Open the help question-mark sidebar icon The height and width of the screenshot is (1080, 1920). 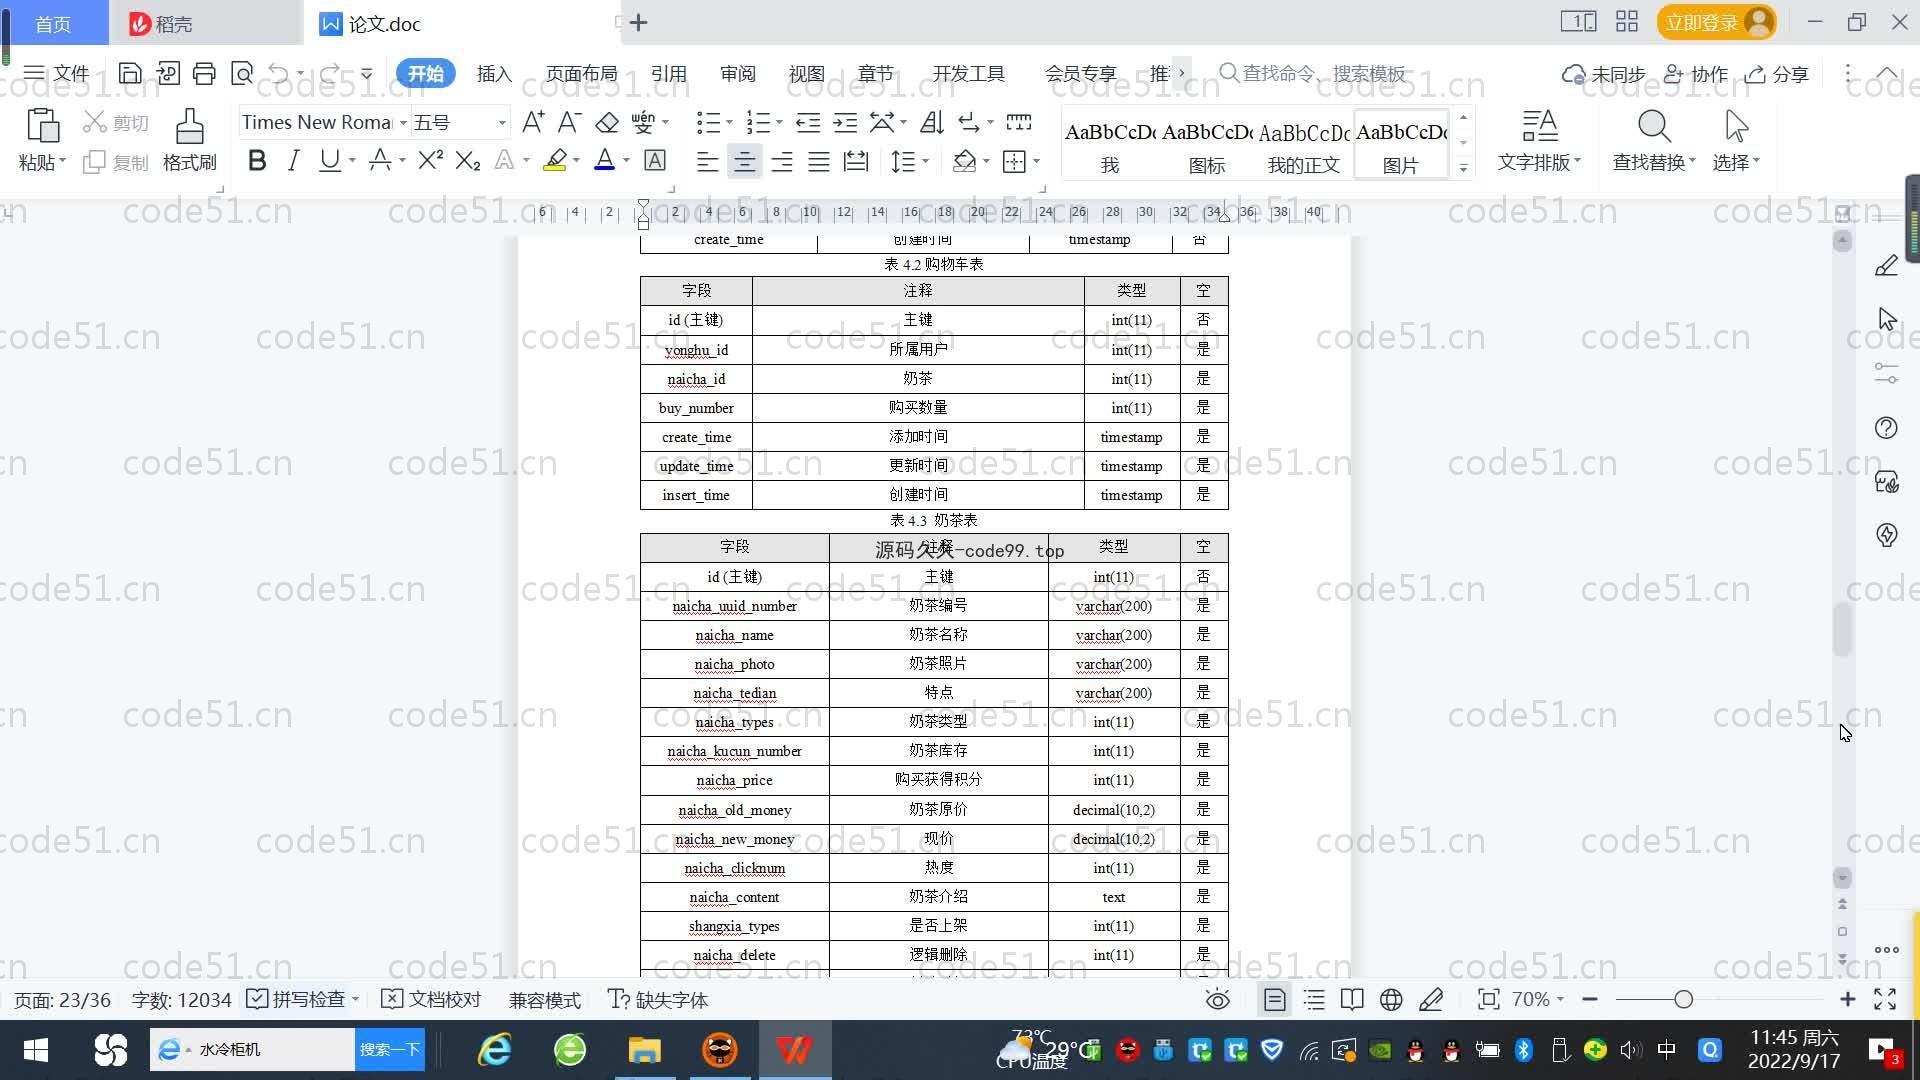(1886, 428)
